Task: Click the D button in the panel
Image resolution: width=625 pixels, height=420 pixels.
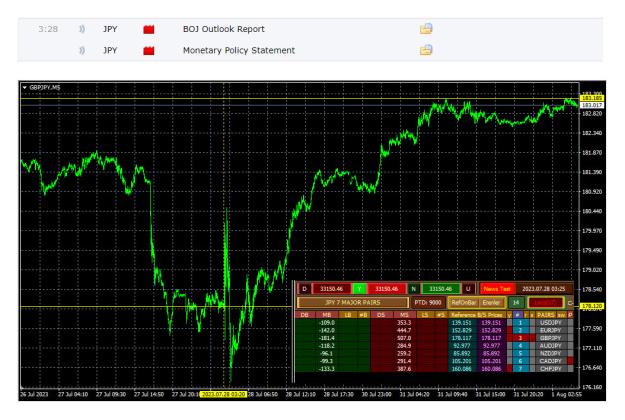Action: pos(305,289)
